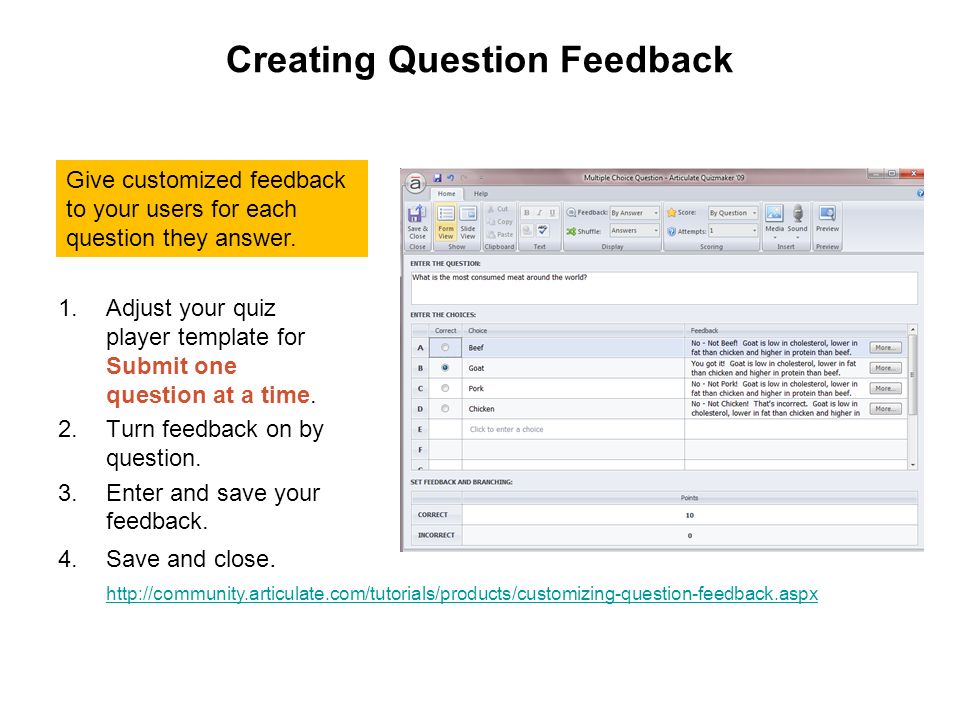
Task: Click the Correct column header
Action: 446,331
